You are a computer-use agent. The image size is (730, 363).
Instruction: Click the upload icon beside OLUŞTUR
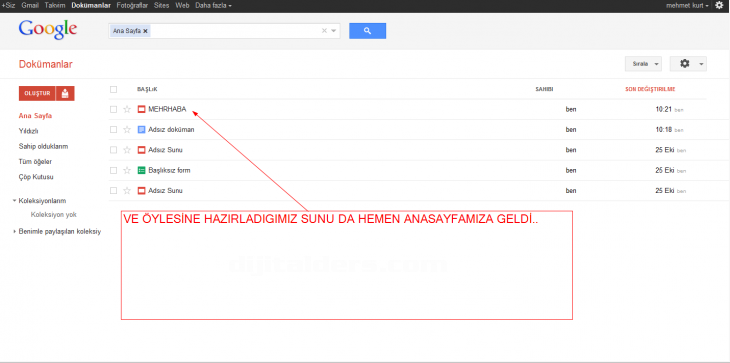pos(65,93)
